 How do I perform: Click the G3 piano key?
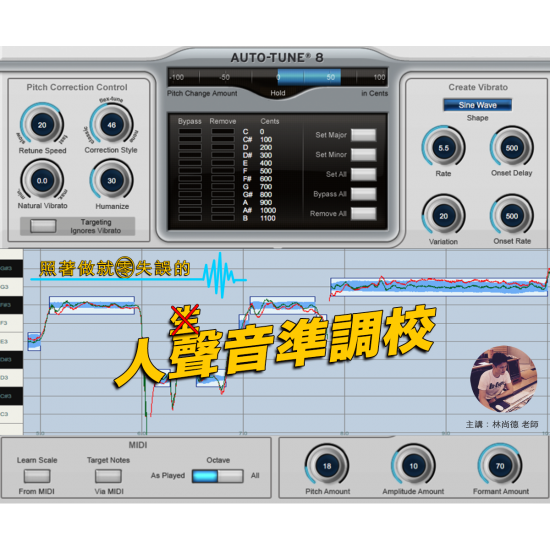11,287
